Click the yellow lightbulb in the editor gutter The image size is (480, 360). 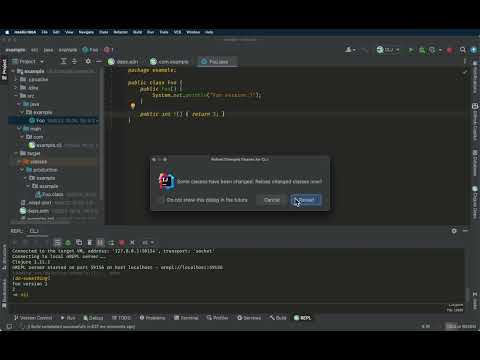pos(133,106)
